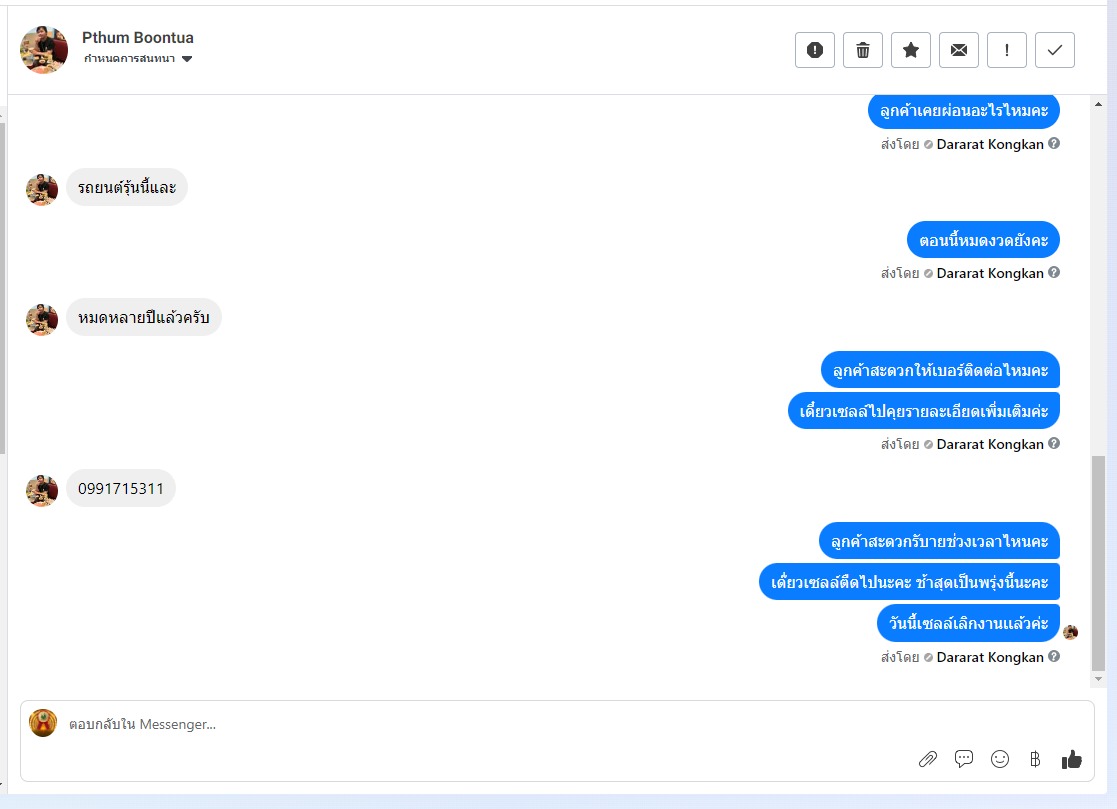Open the emoji picker smiley icon
Viewport: 1117px width, 809px height.
pyautogui.click(x=1000, y=759)
